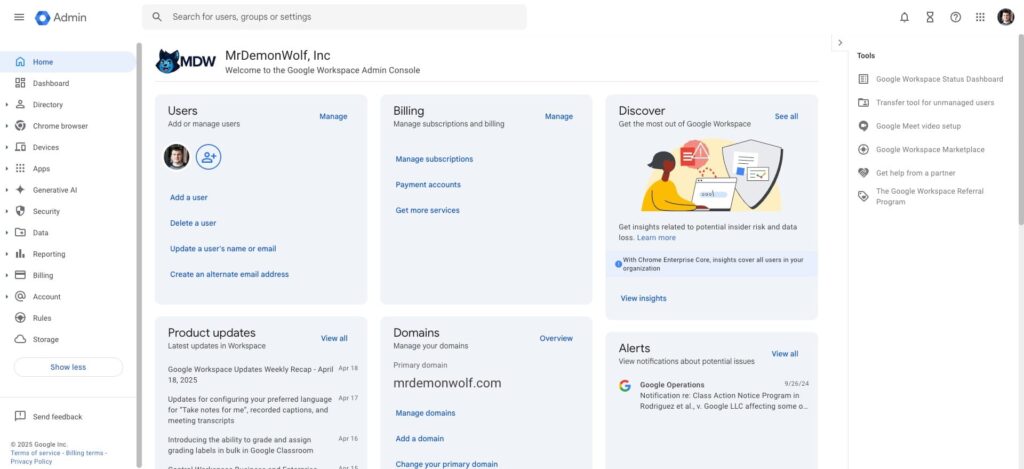Click the add user circle icon

click(x=208, y=157)
